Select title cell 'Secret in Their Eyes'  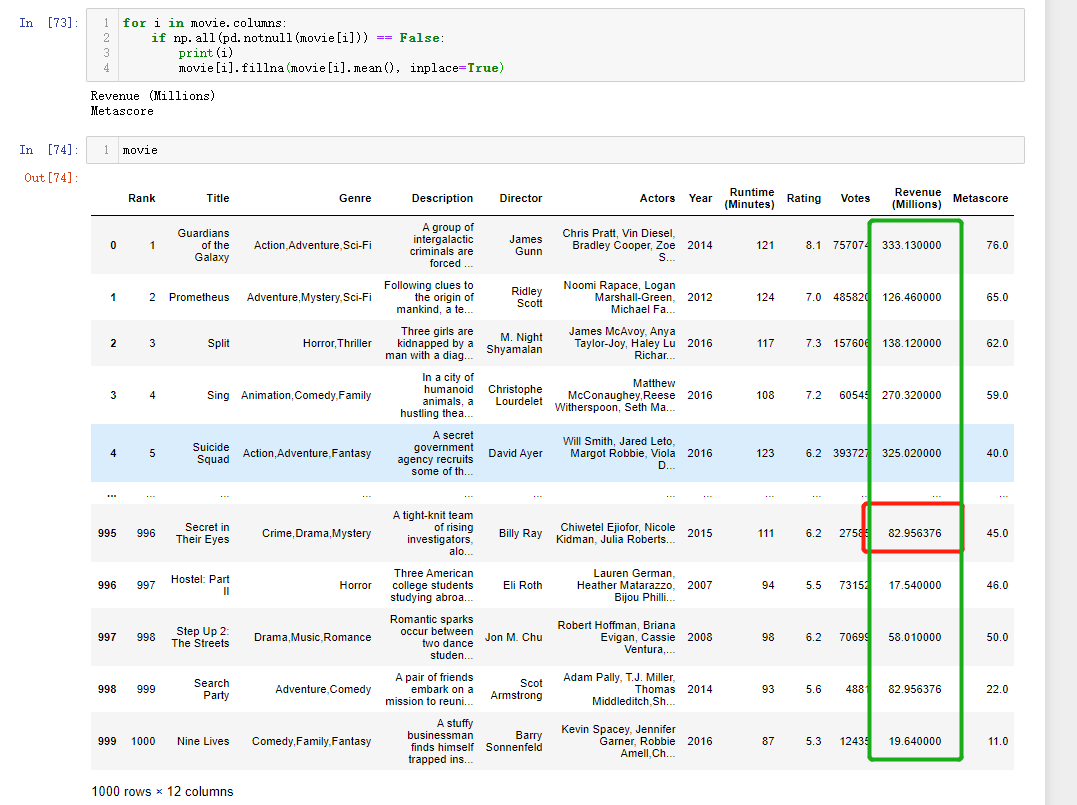tap(203, 533)
